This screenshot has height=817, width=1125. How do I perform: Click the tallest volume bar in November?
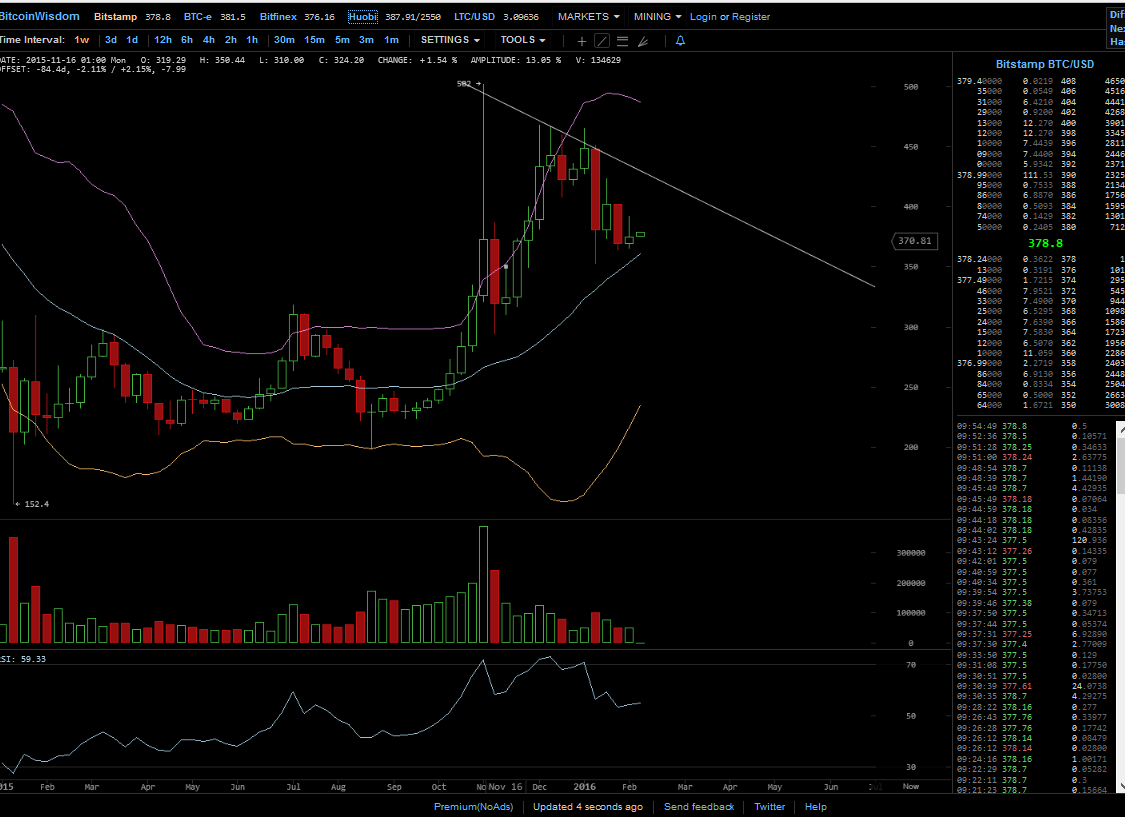pyautogui.click(x=484, y=585)
